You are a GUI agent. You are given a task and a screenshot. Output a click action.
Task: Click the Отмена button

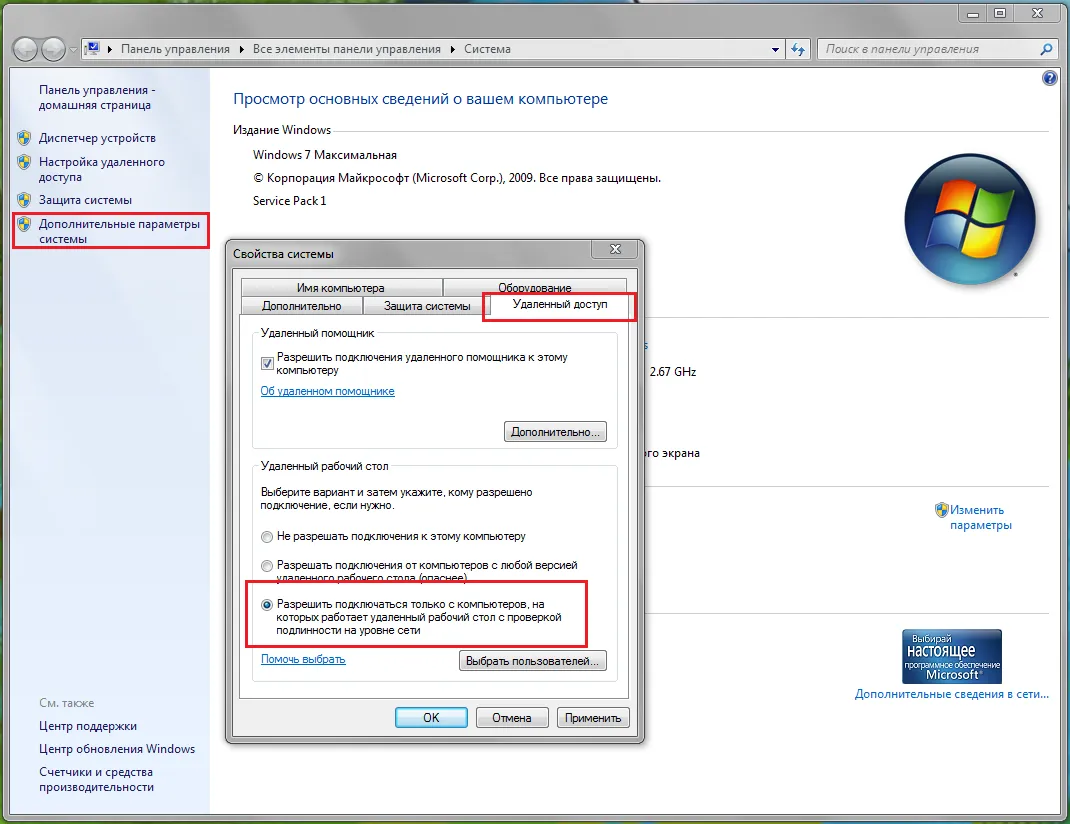pyautogui.click(x=512, y=718)
